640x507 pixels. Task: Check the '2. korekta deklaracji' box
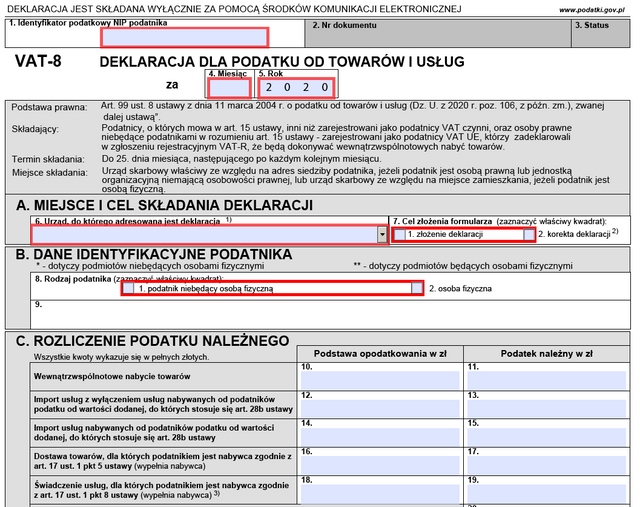tap(529, 235)
